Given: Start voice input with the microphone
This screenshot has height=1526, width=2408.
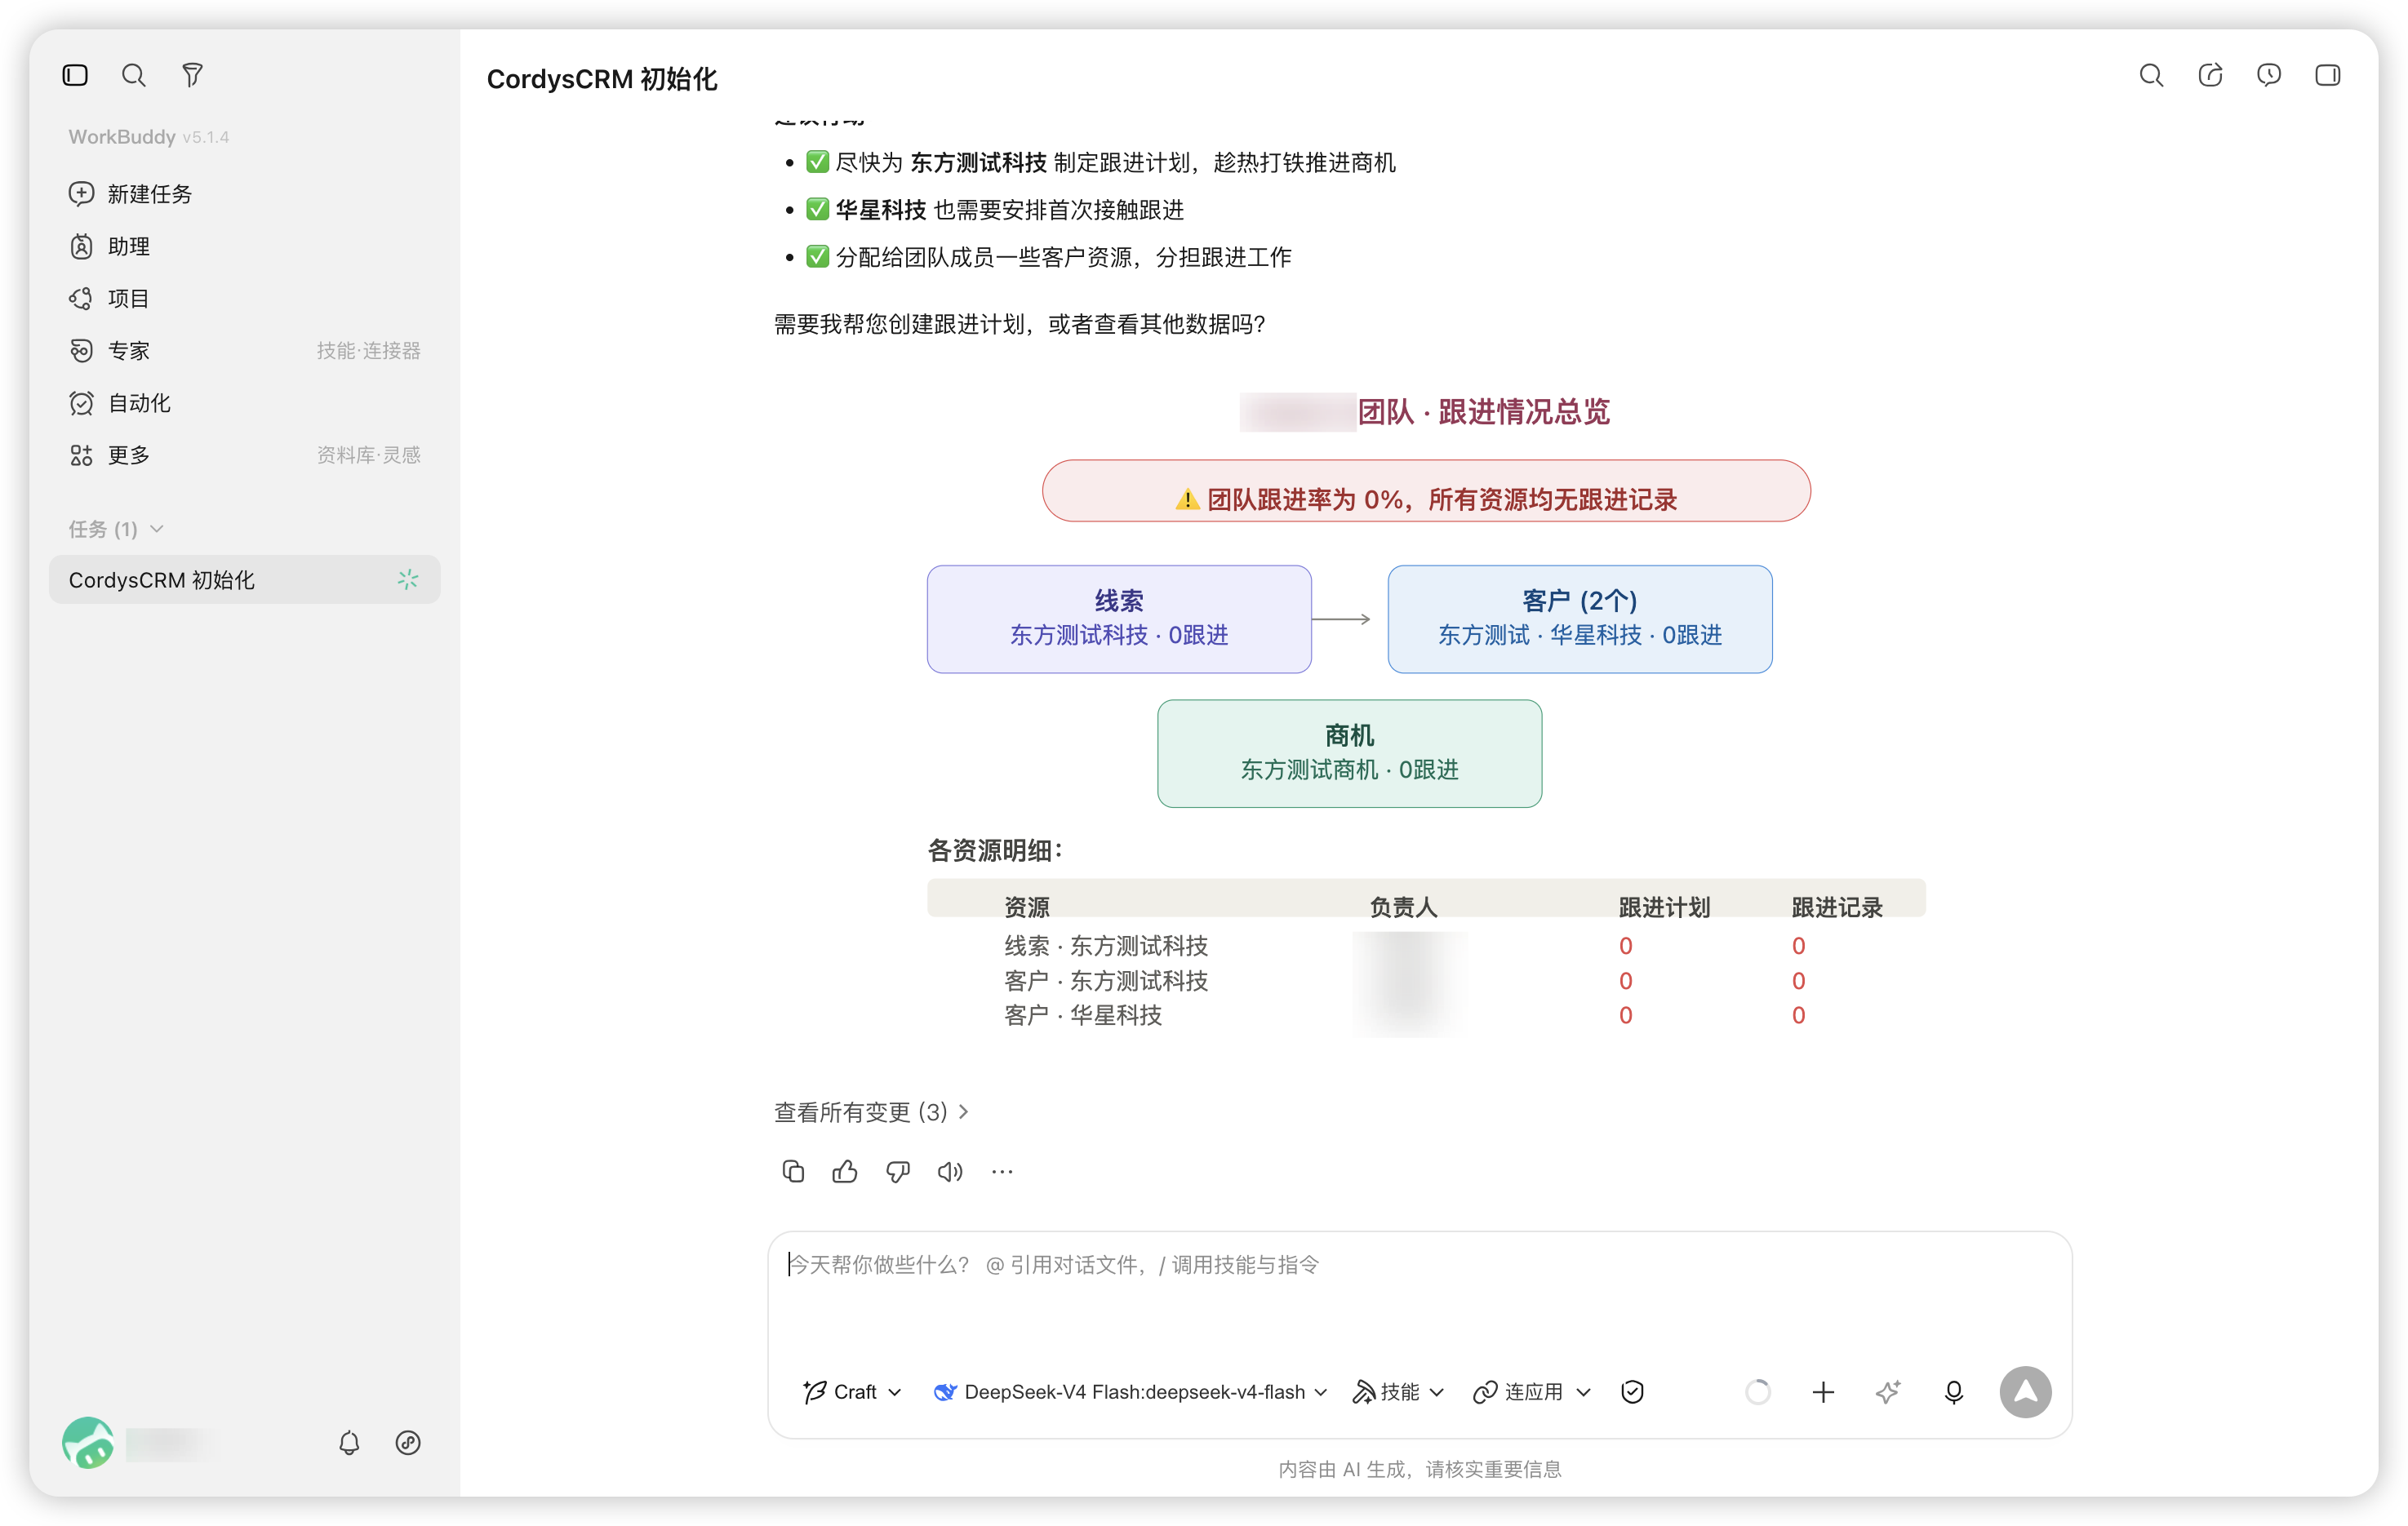Looking at the screenshot, I should [1953, 1391].
